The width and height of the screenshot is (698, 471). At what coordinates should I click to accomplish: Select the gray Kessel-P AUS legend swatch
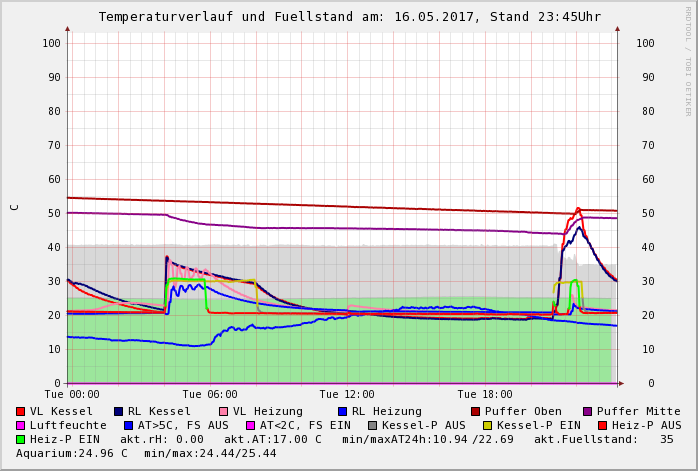coord(372,425)
